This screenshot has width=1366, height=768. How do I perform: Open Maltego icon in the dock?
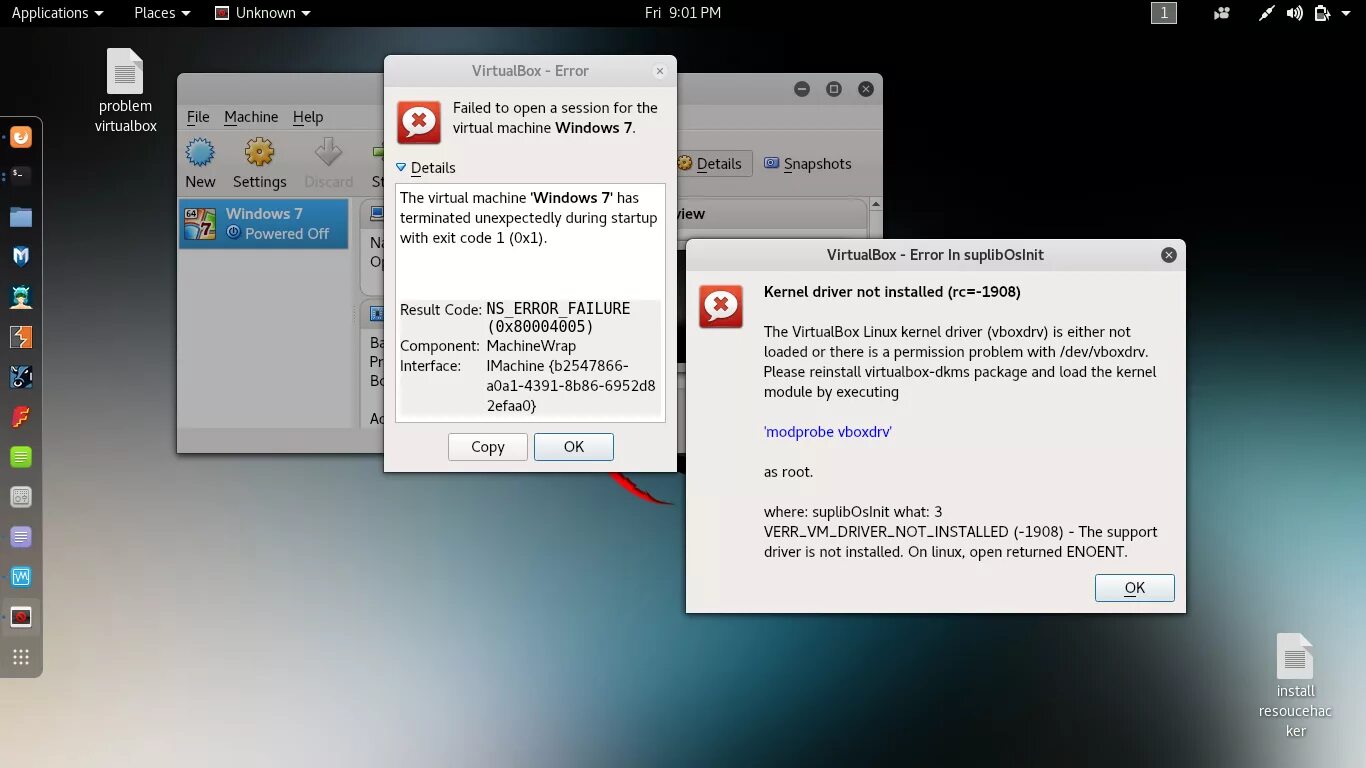(21, 377)
